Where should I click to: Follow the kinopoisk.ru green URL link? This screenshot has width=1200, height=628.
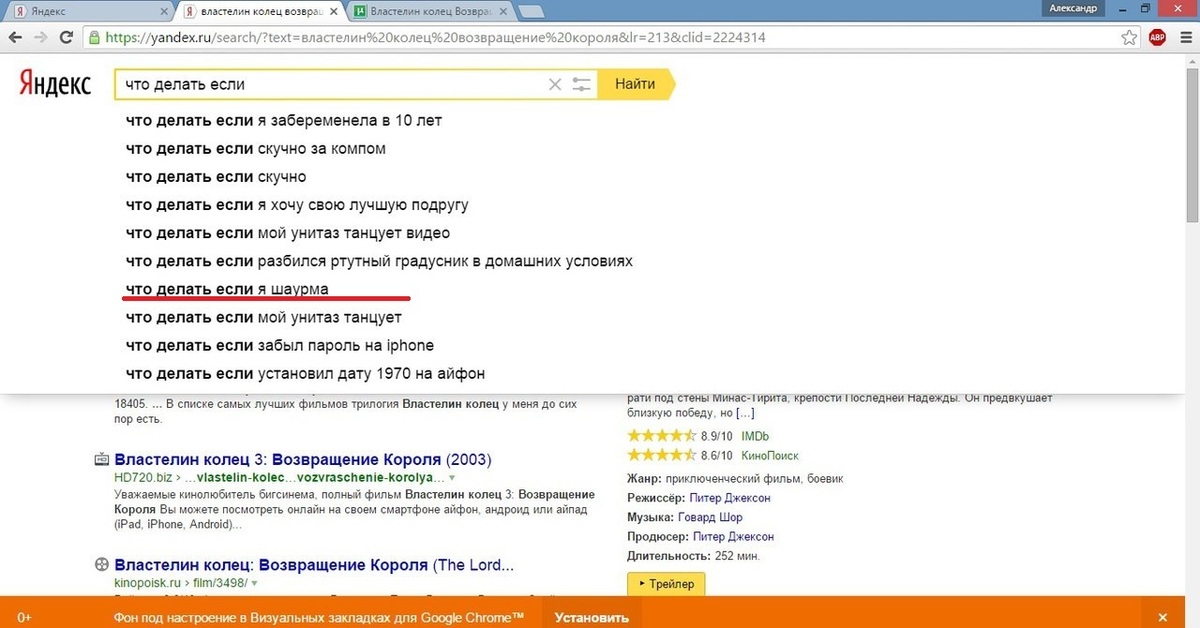[180, 582]
